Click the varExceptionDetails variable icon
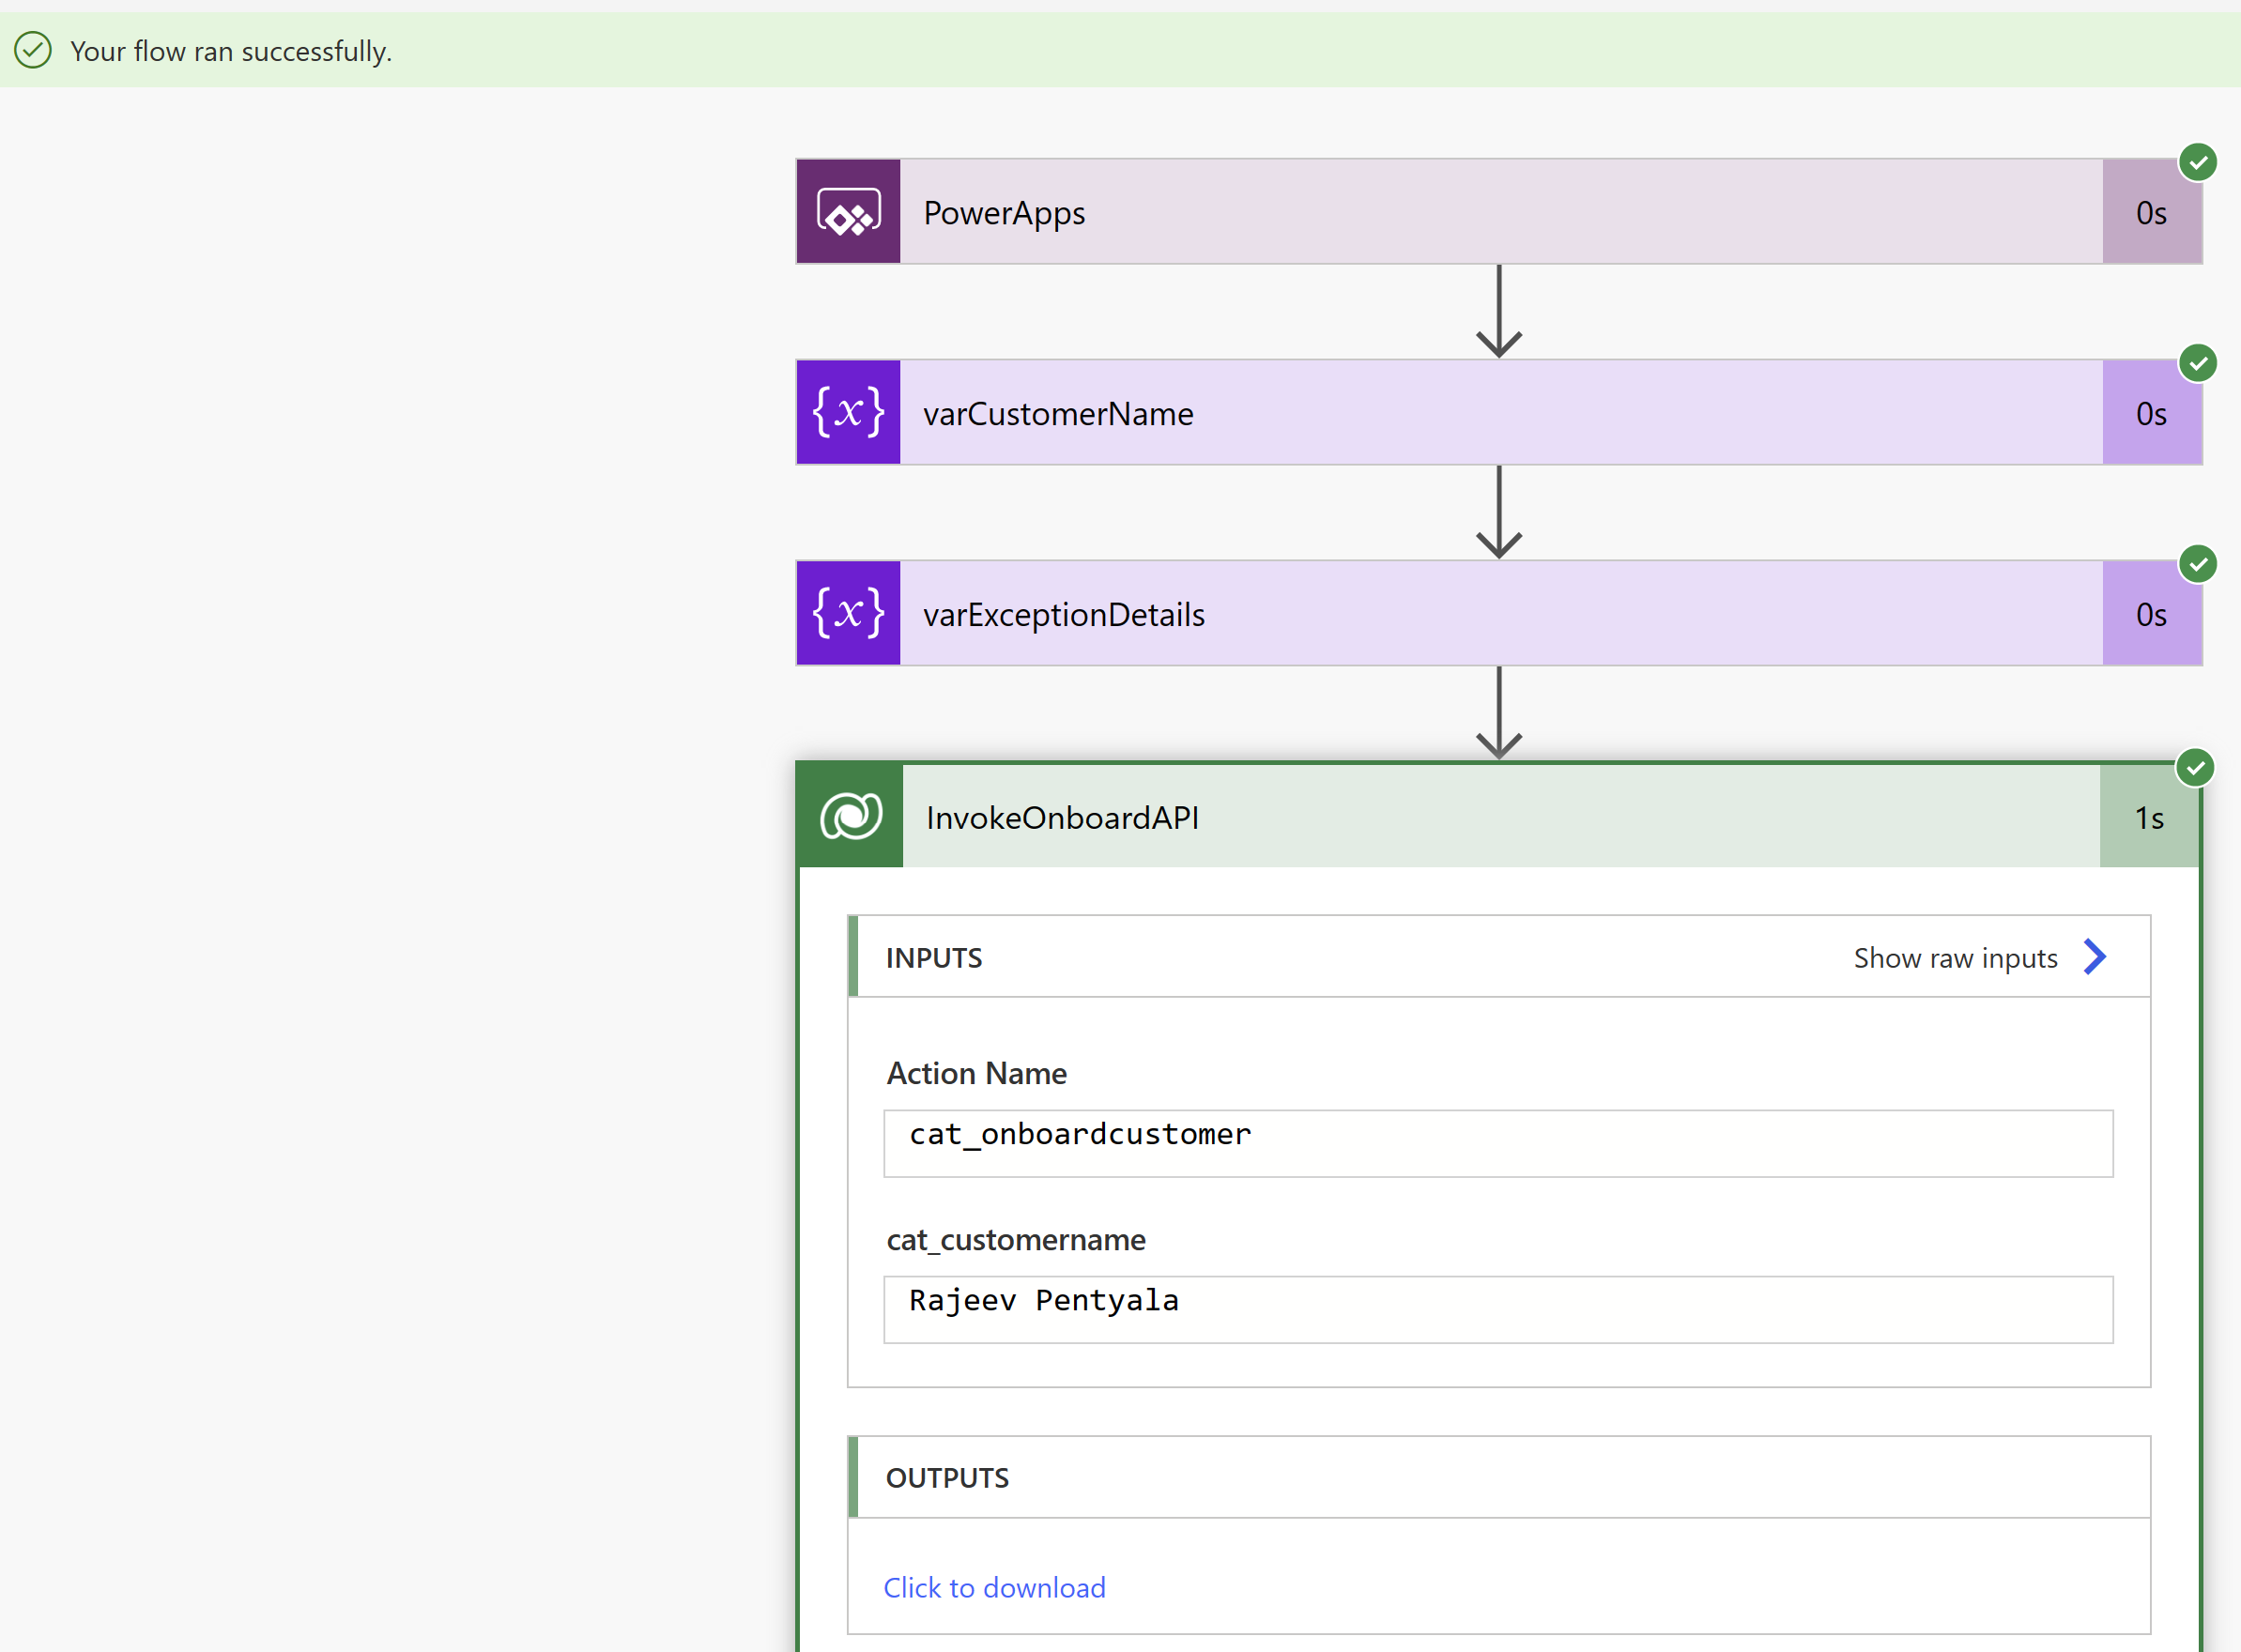The image size is (2241, 1652). coord(848,613)
